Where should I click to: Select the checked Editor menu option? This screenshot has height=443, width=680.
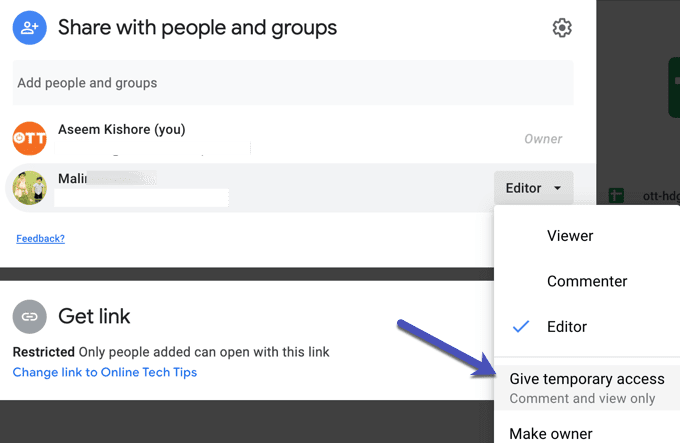coord(566,327)
